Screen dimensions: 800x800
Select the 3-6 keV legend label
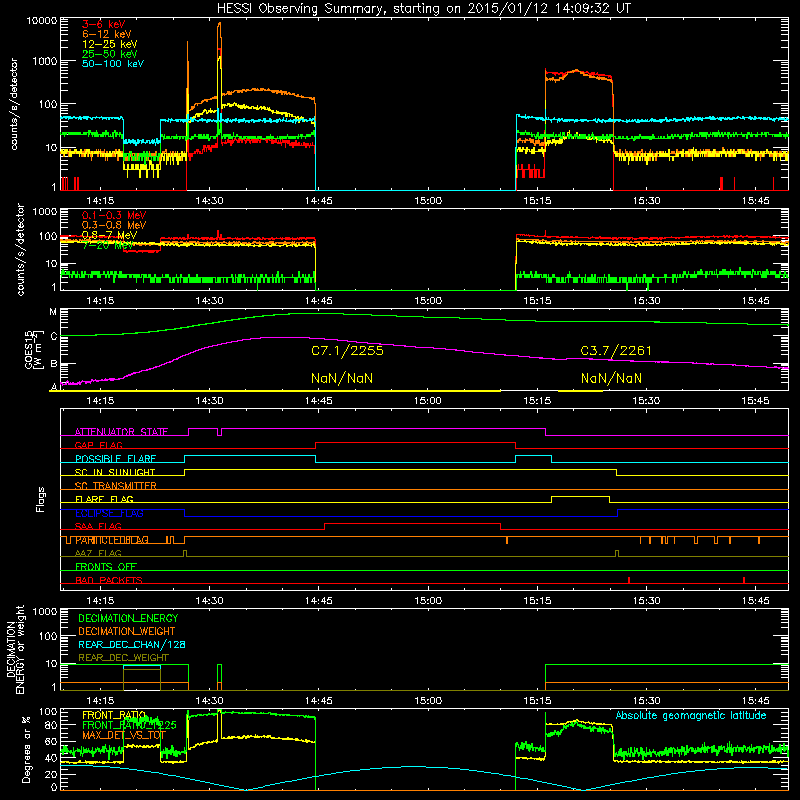103,24
